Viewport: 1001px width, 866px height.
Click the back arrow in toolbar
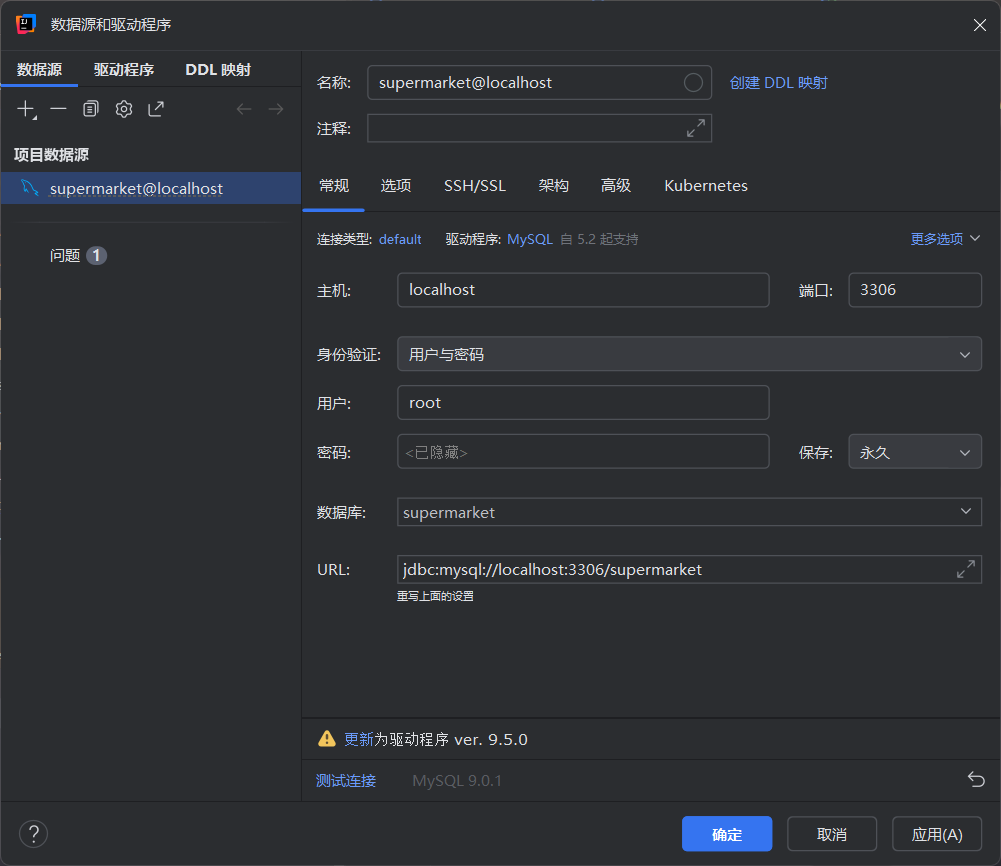[244, 109]
